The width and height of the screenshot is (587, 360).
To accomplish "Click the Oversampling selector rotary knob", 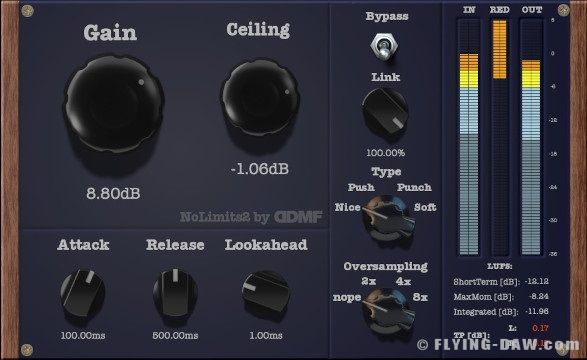I will pyautogui.click(x=388, y=310).
